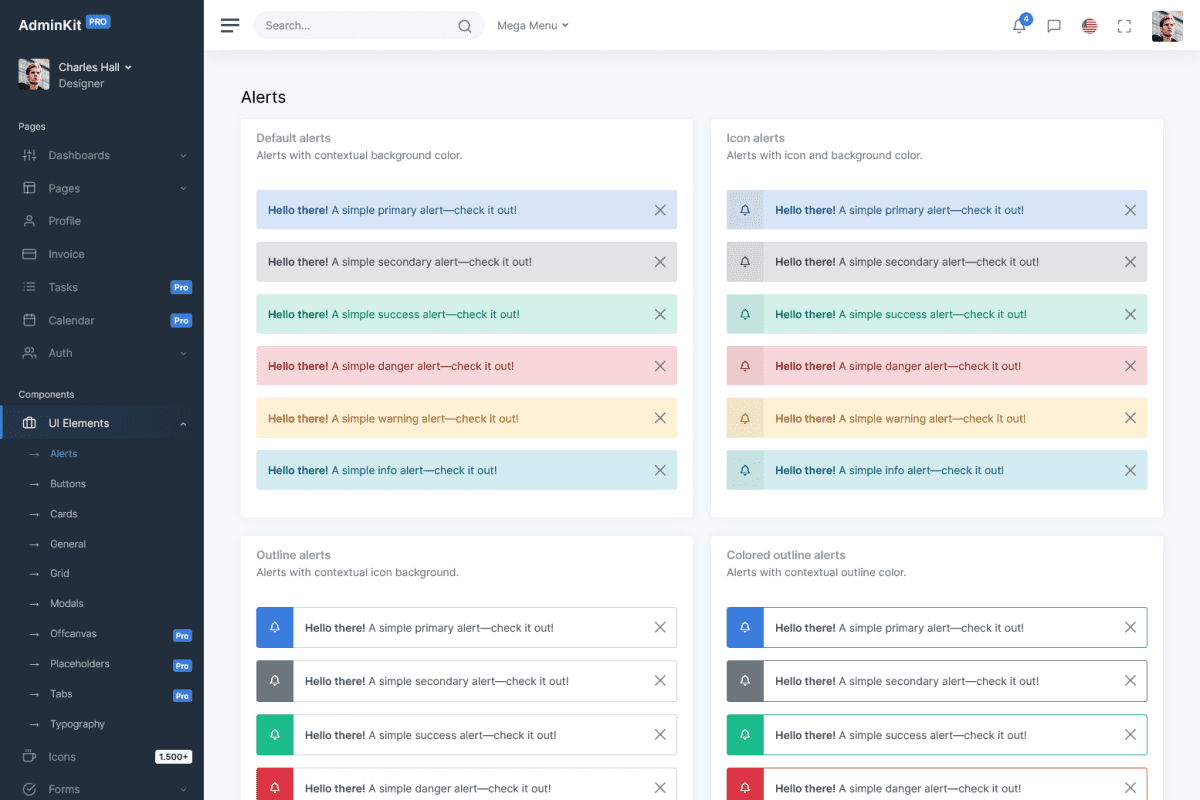
Task: Close the icon alert with info text
Action: point(1130,470)
